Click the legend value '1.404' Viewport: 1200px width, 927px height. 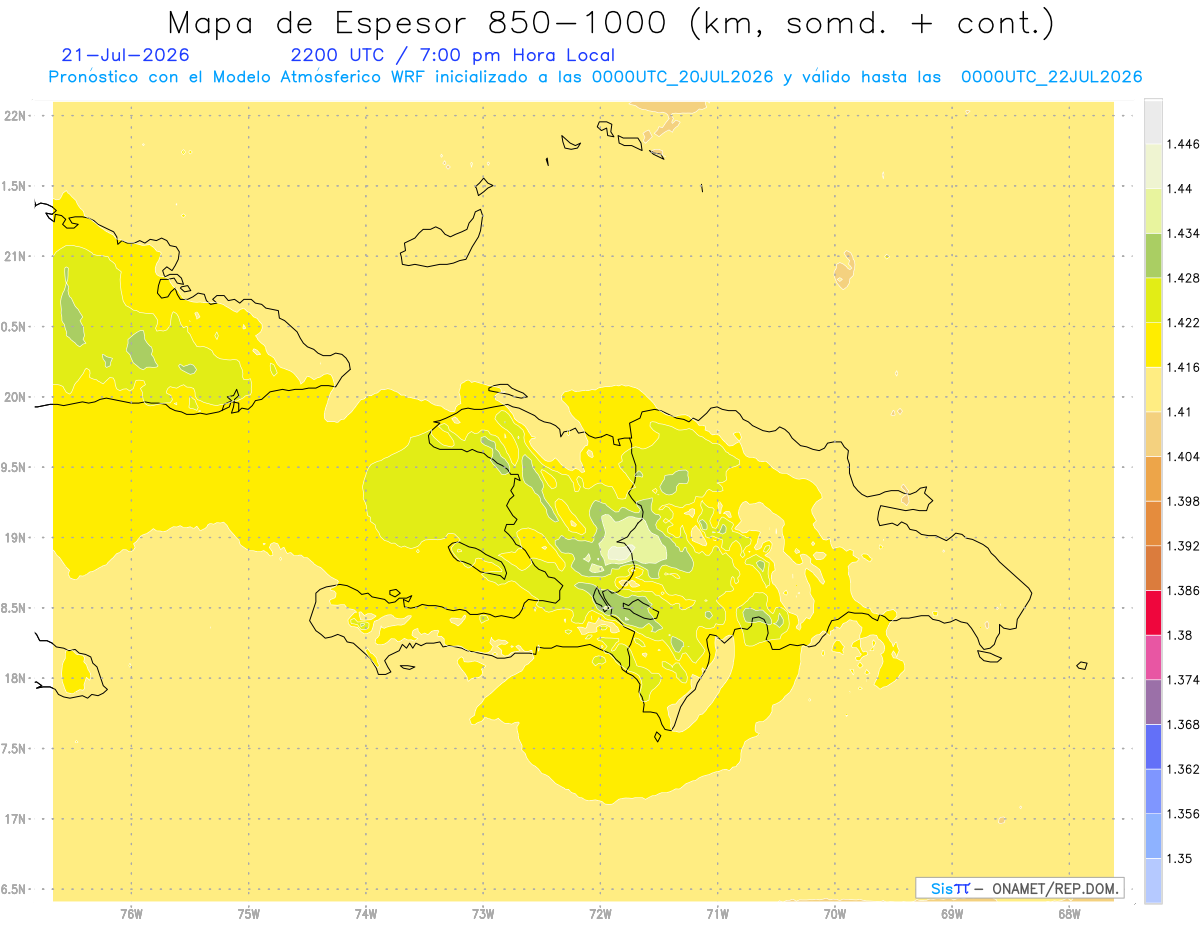pyautogui.click(x=1183, y=456)
